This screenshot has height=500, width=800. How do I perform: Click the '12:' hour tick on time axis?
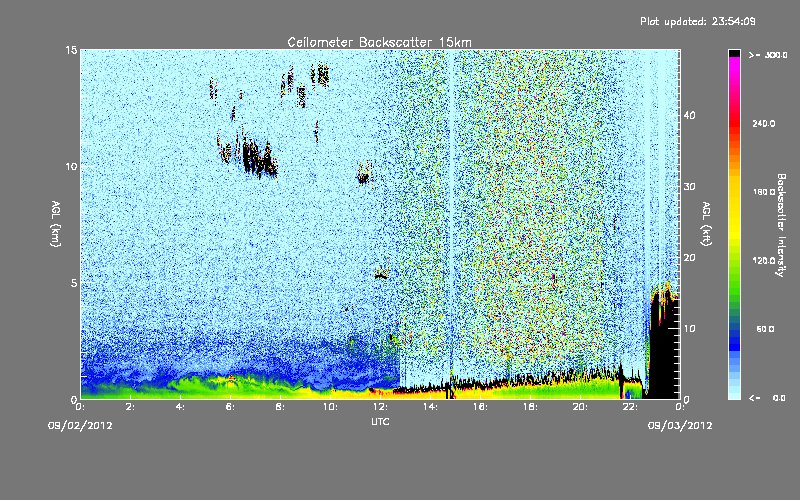point(380,407)
